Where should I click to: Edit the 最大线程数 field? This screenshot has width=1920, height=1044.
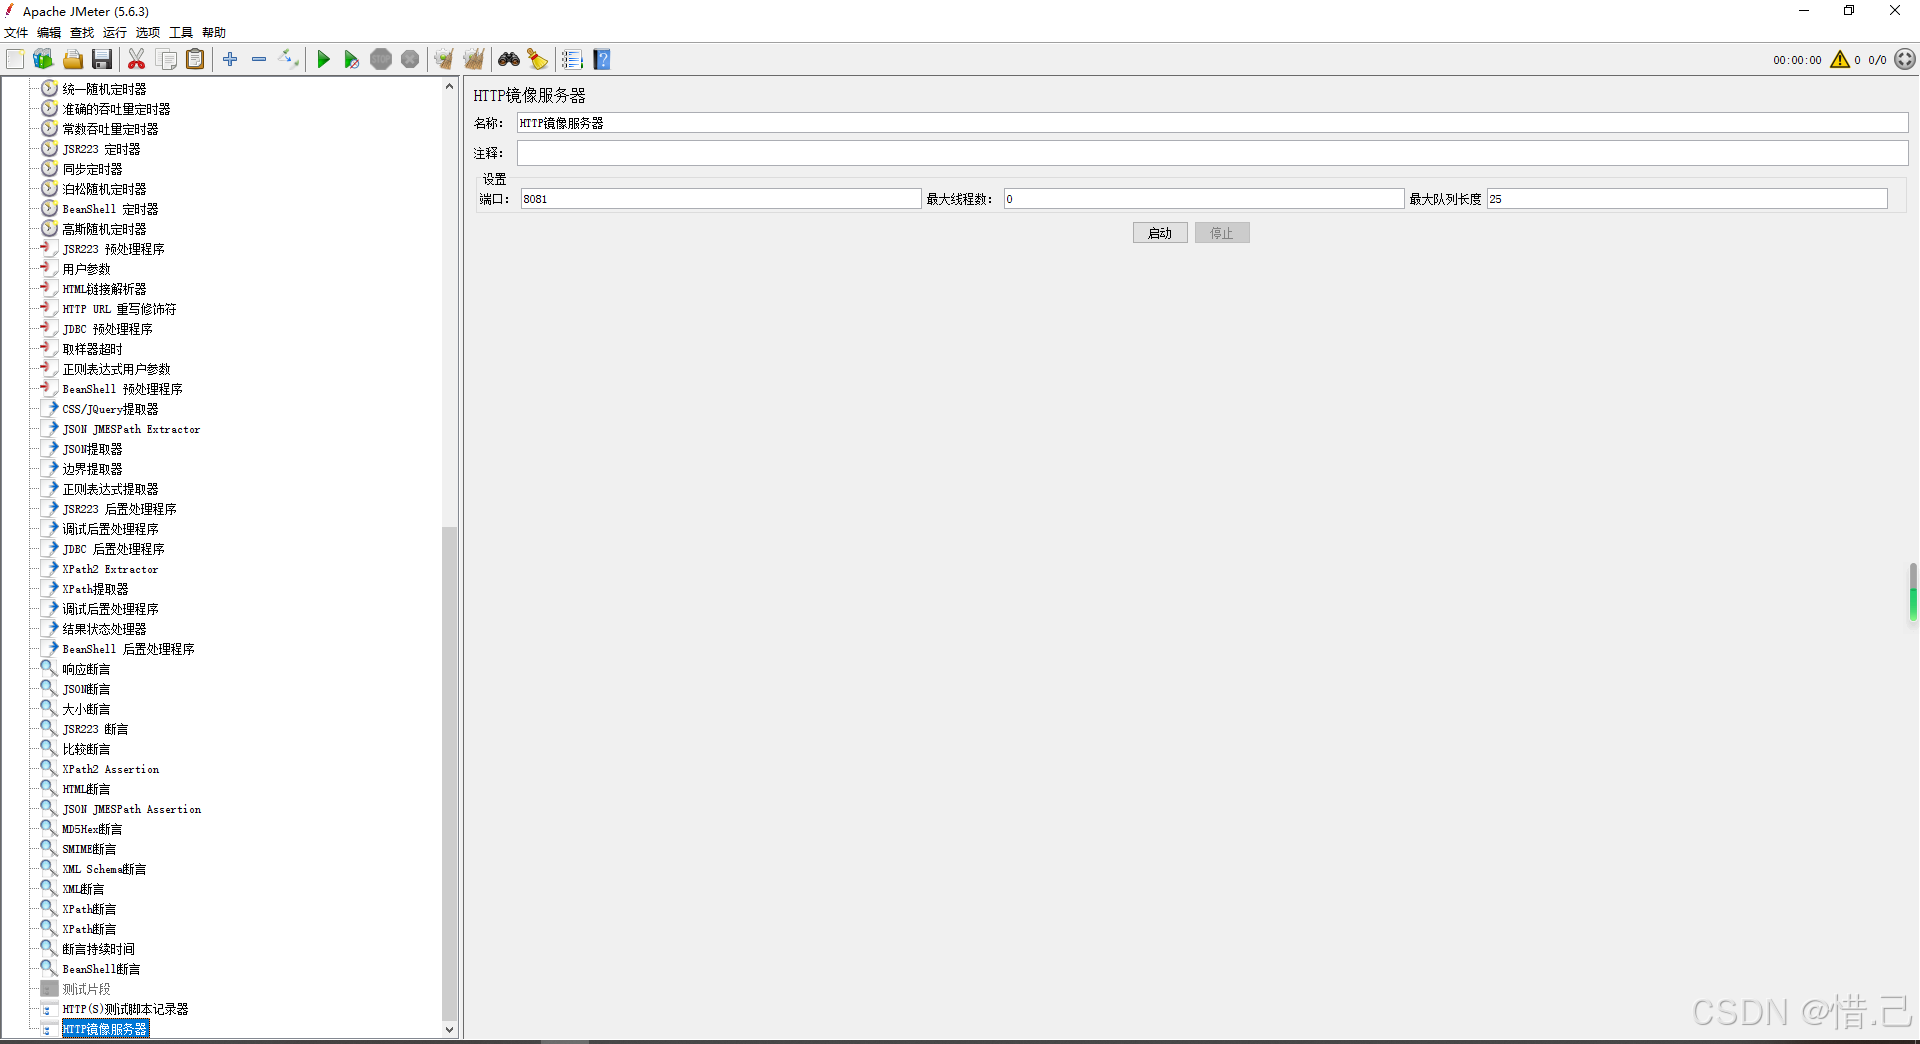[1204, 199]
